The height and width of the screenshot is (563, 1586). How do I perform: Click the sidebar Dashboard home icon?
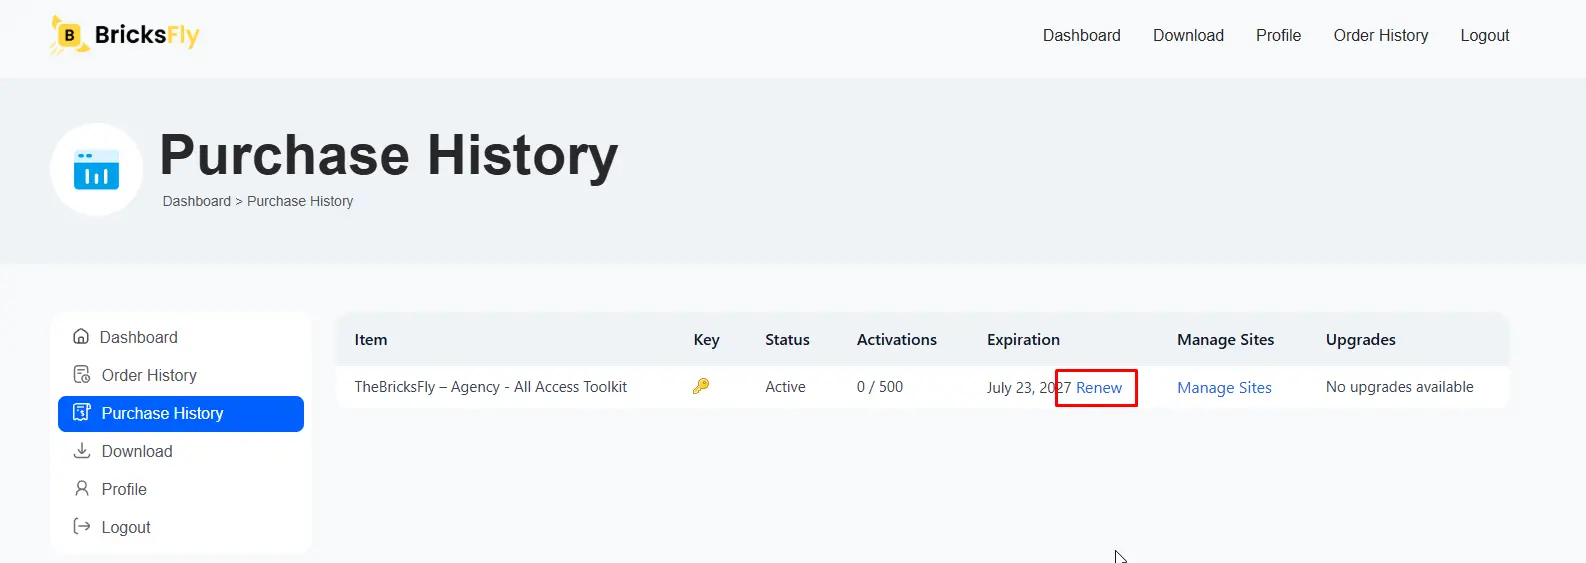[81, 337]
